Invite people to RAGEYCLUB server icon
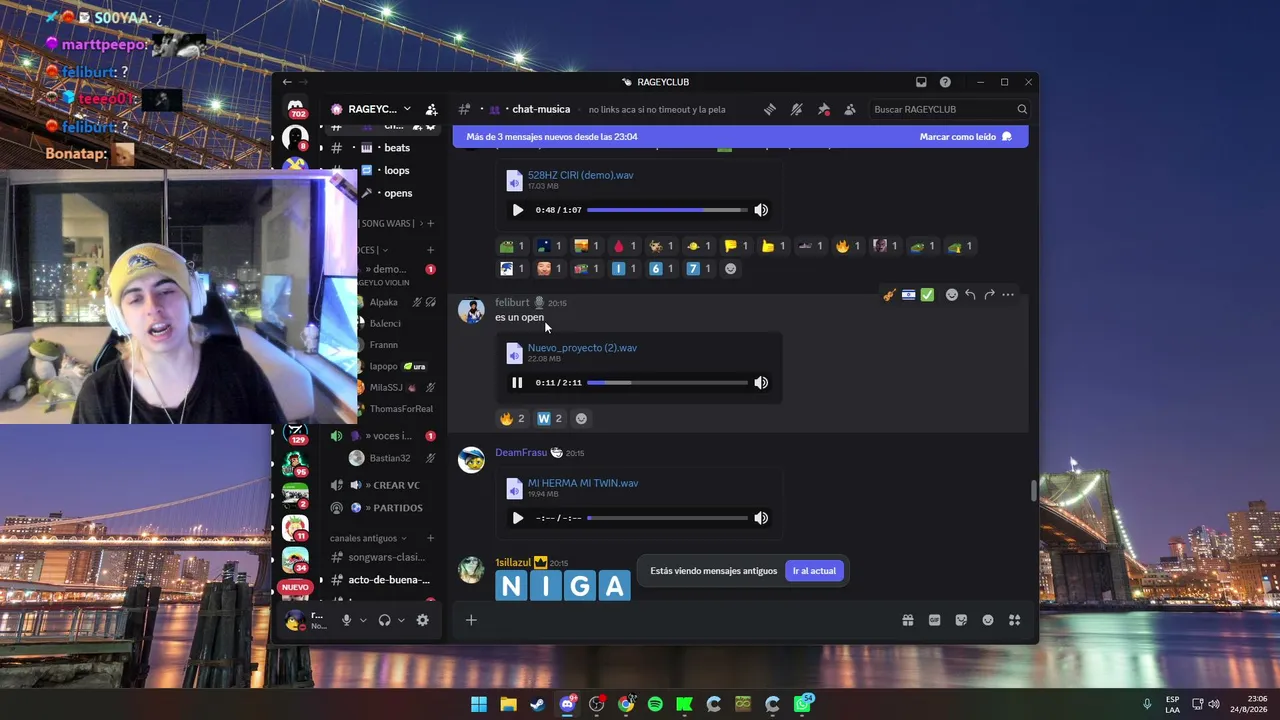 pos(431,109)
